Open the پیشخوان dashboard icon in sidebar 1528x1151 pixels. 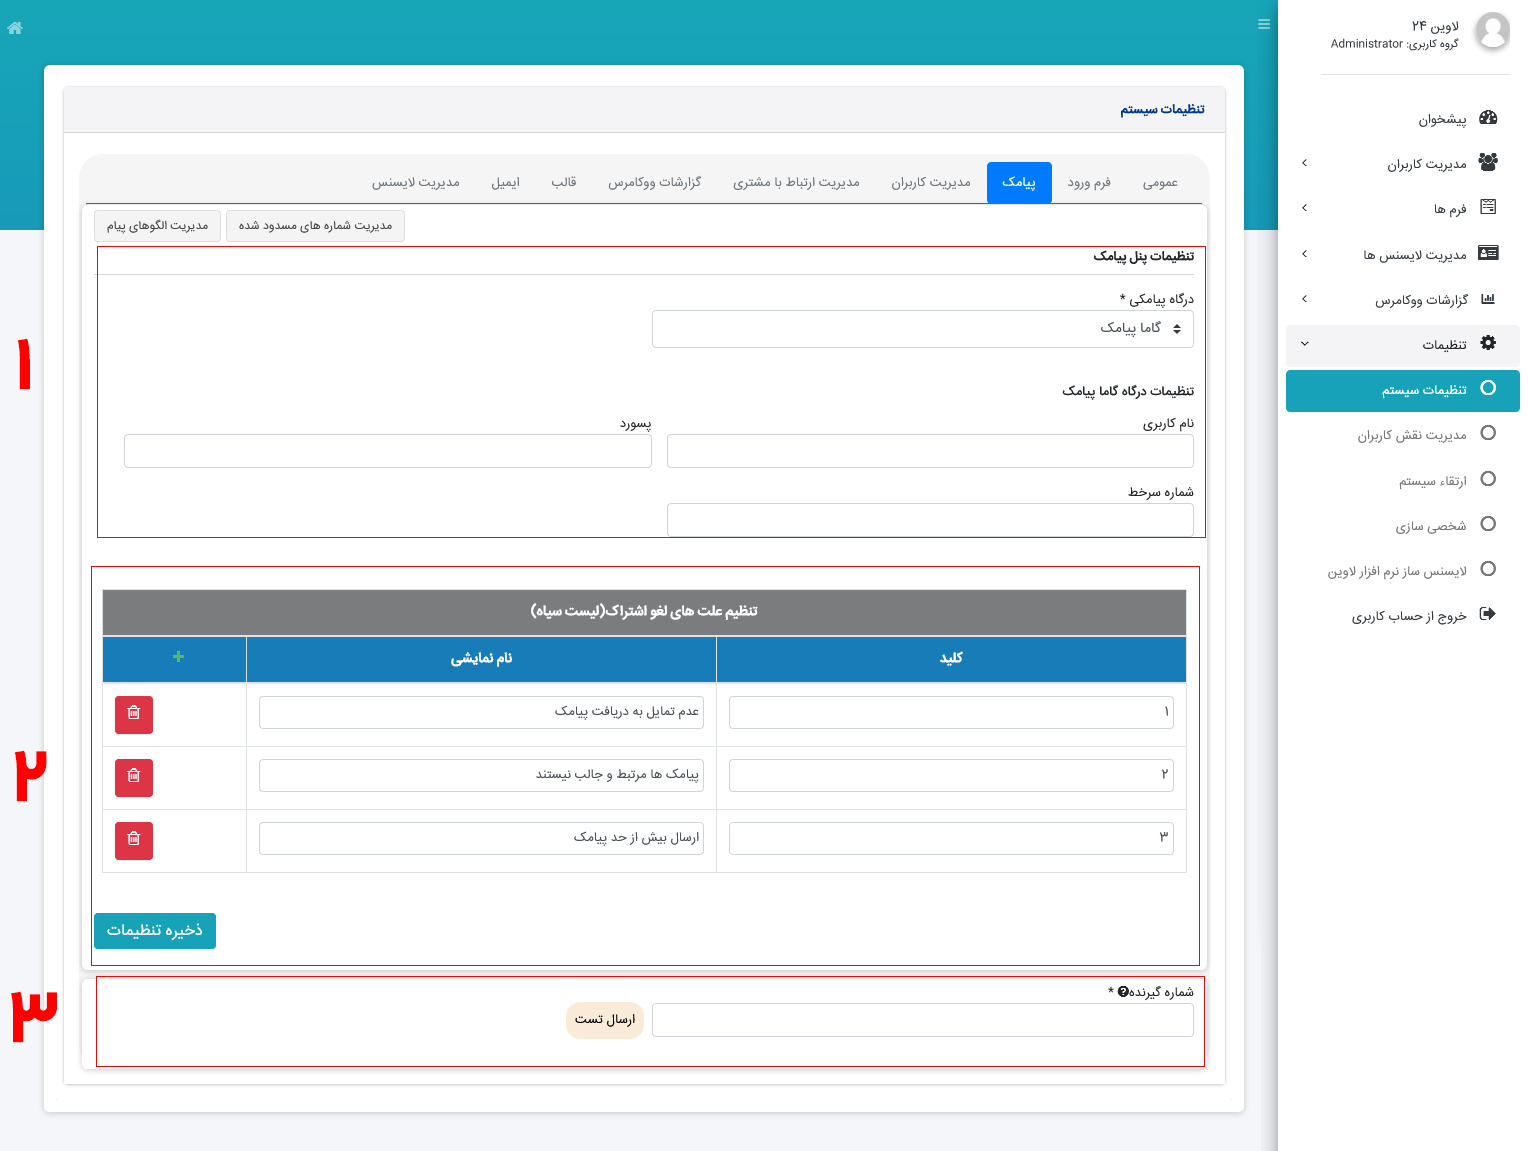(x=1489, y=118)
